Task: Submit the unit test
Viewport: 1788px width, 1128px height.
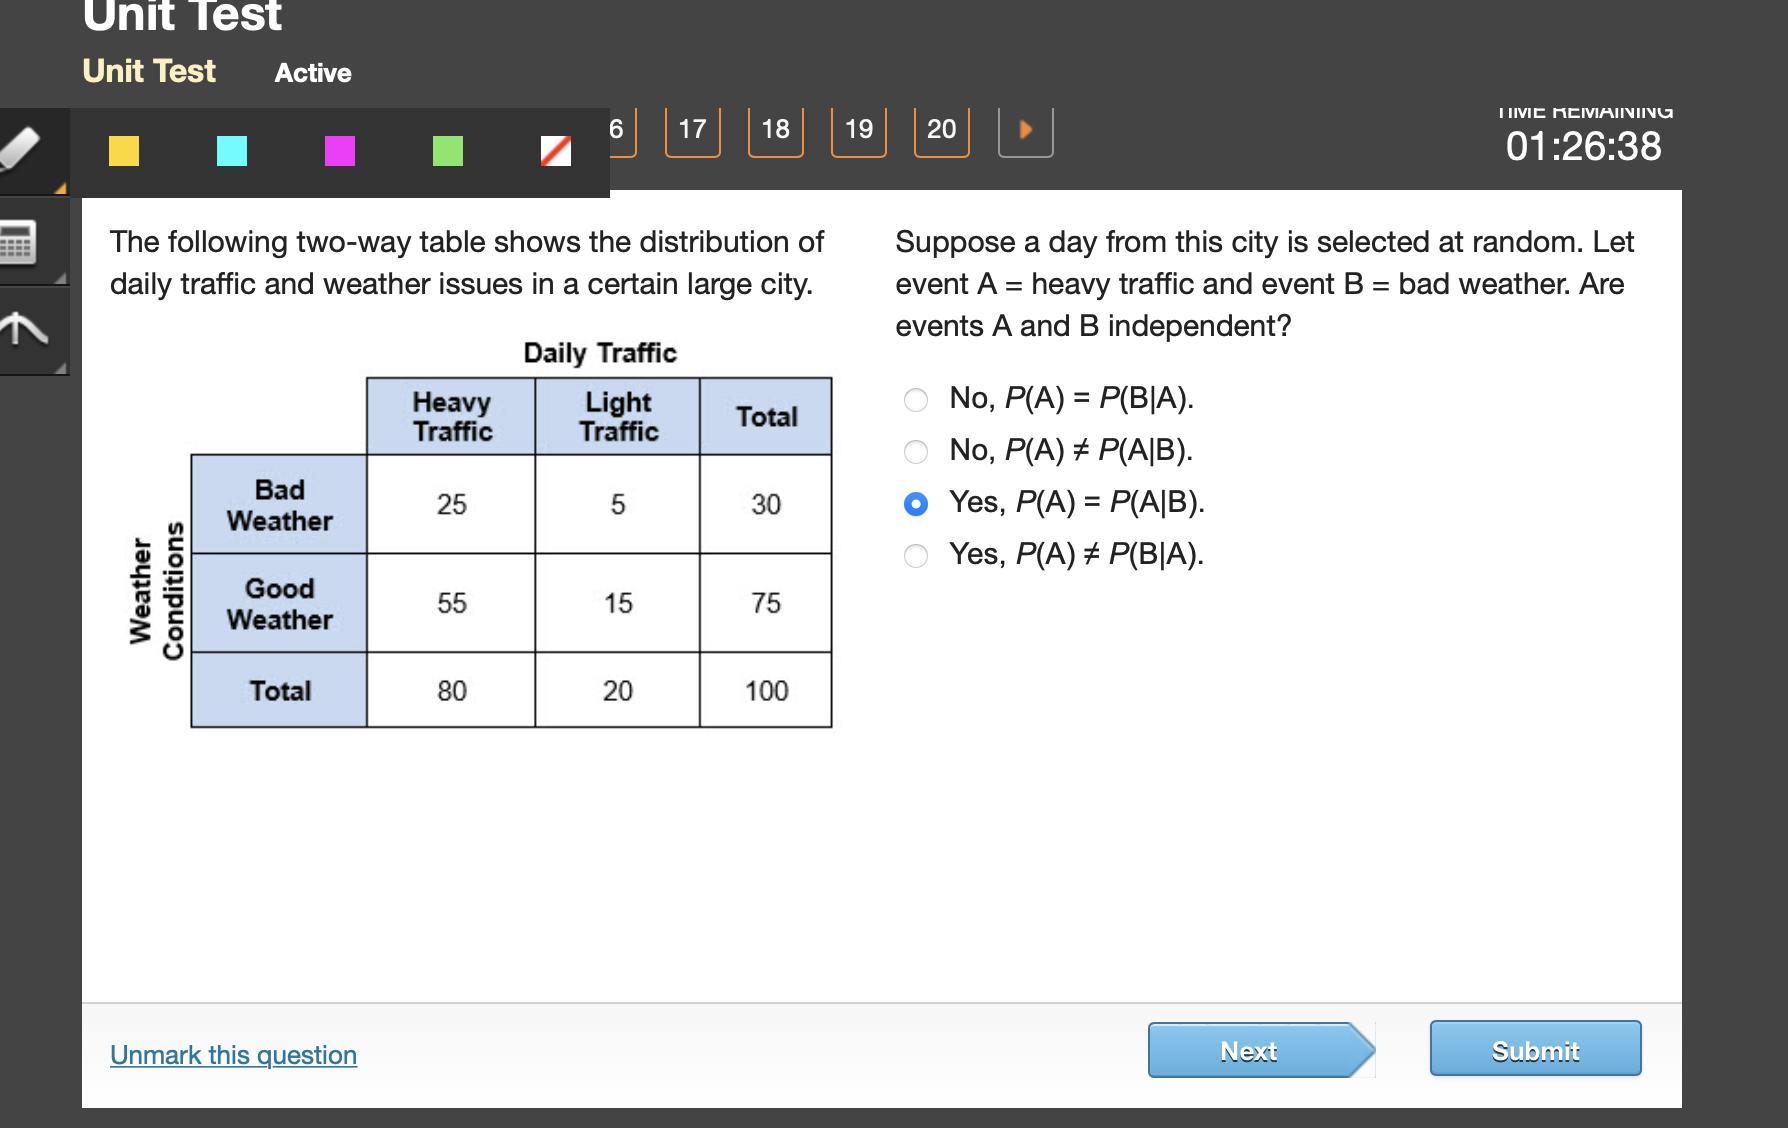Action: (x=1535, y=1049)
